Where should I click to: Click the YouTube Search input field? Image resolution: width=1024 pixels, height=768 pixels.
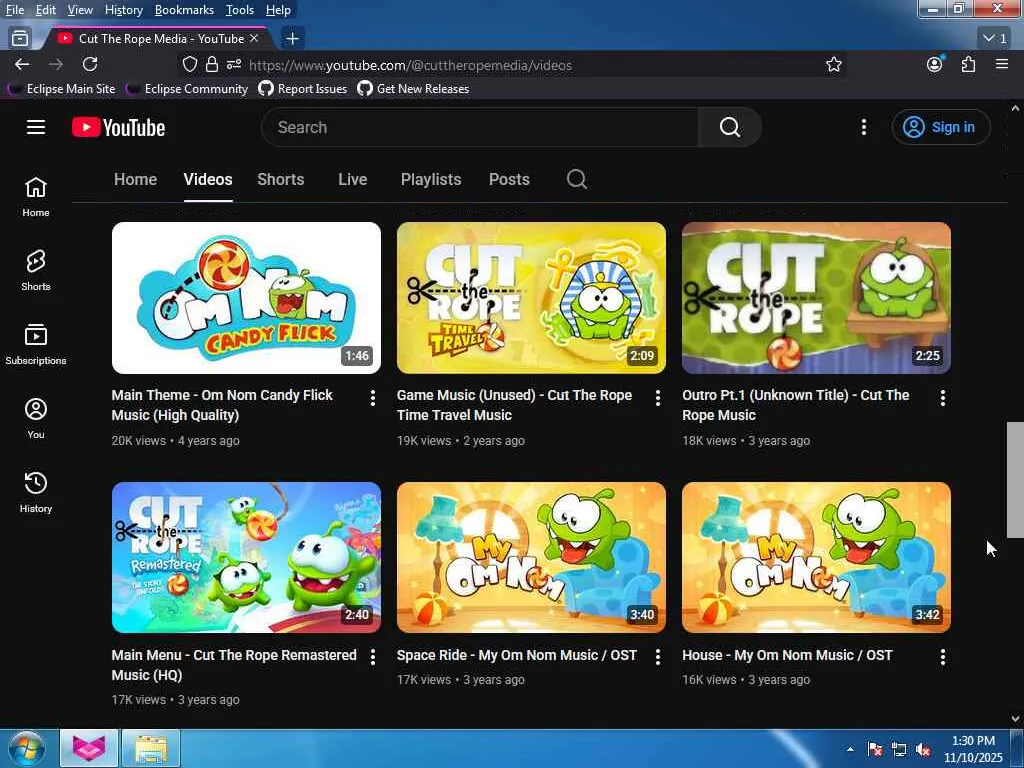pos(480,127)
